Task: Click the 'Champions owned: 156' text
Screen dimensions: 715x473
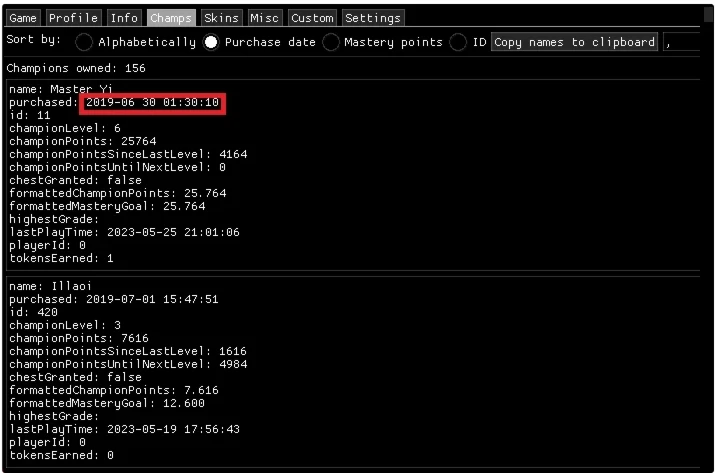Action: tap(76, 68)
